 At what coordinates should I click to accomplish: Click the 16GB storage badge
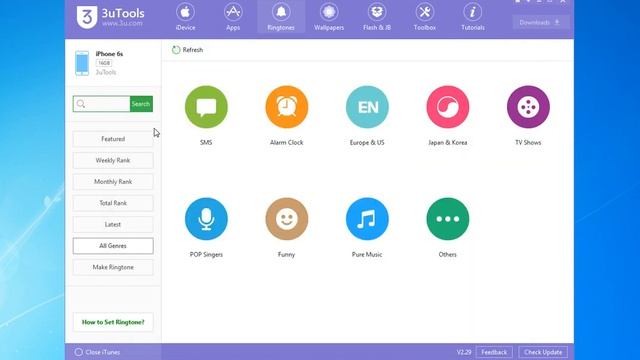104,63
